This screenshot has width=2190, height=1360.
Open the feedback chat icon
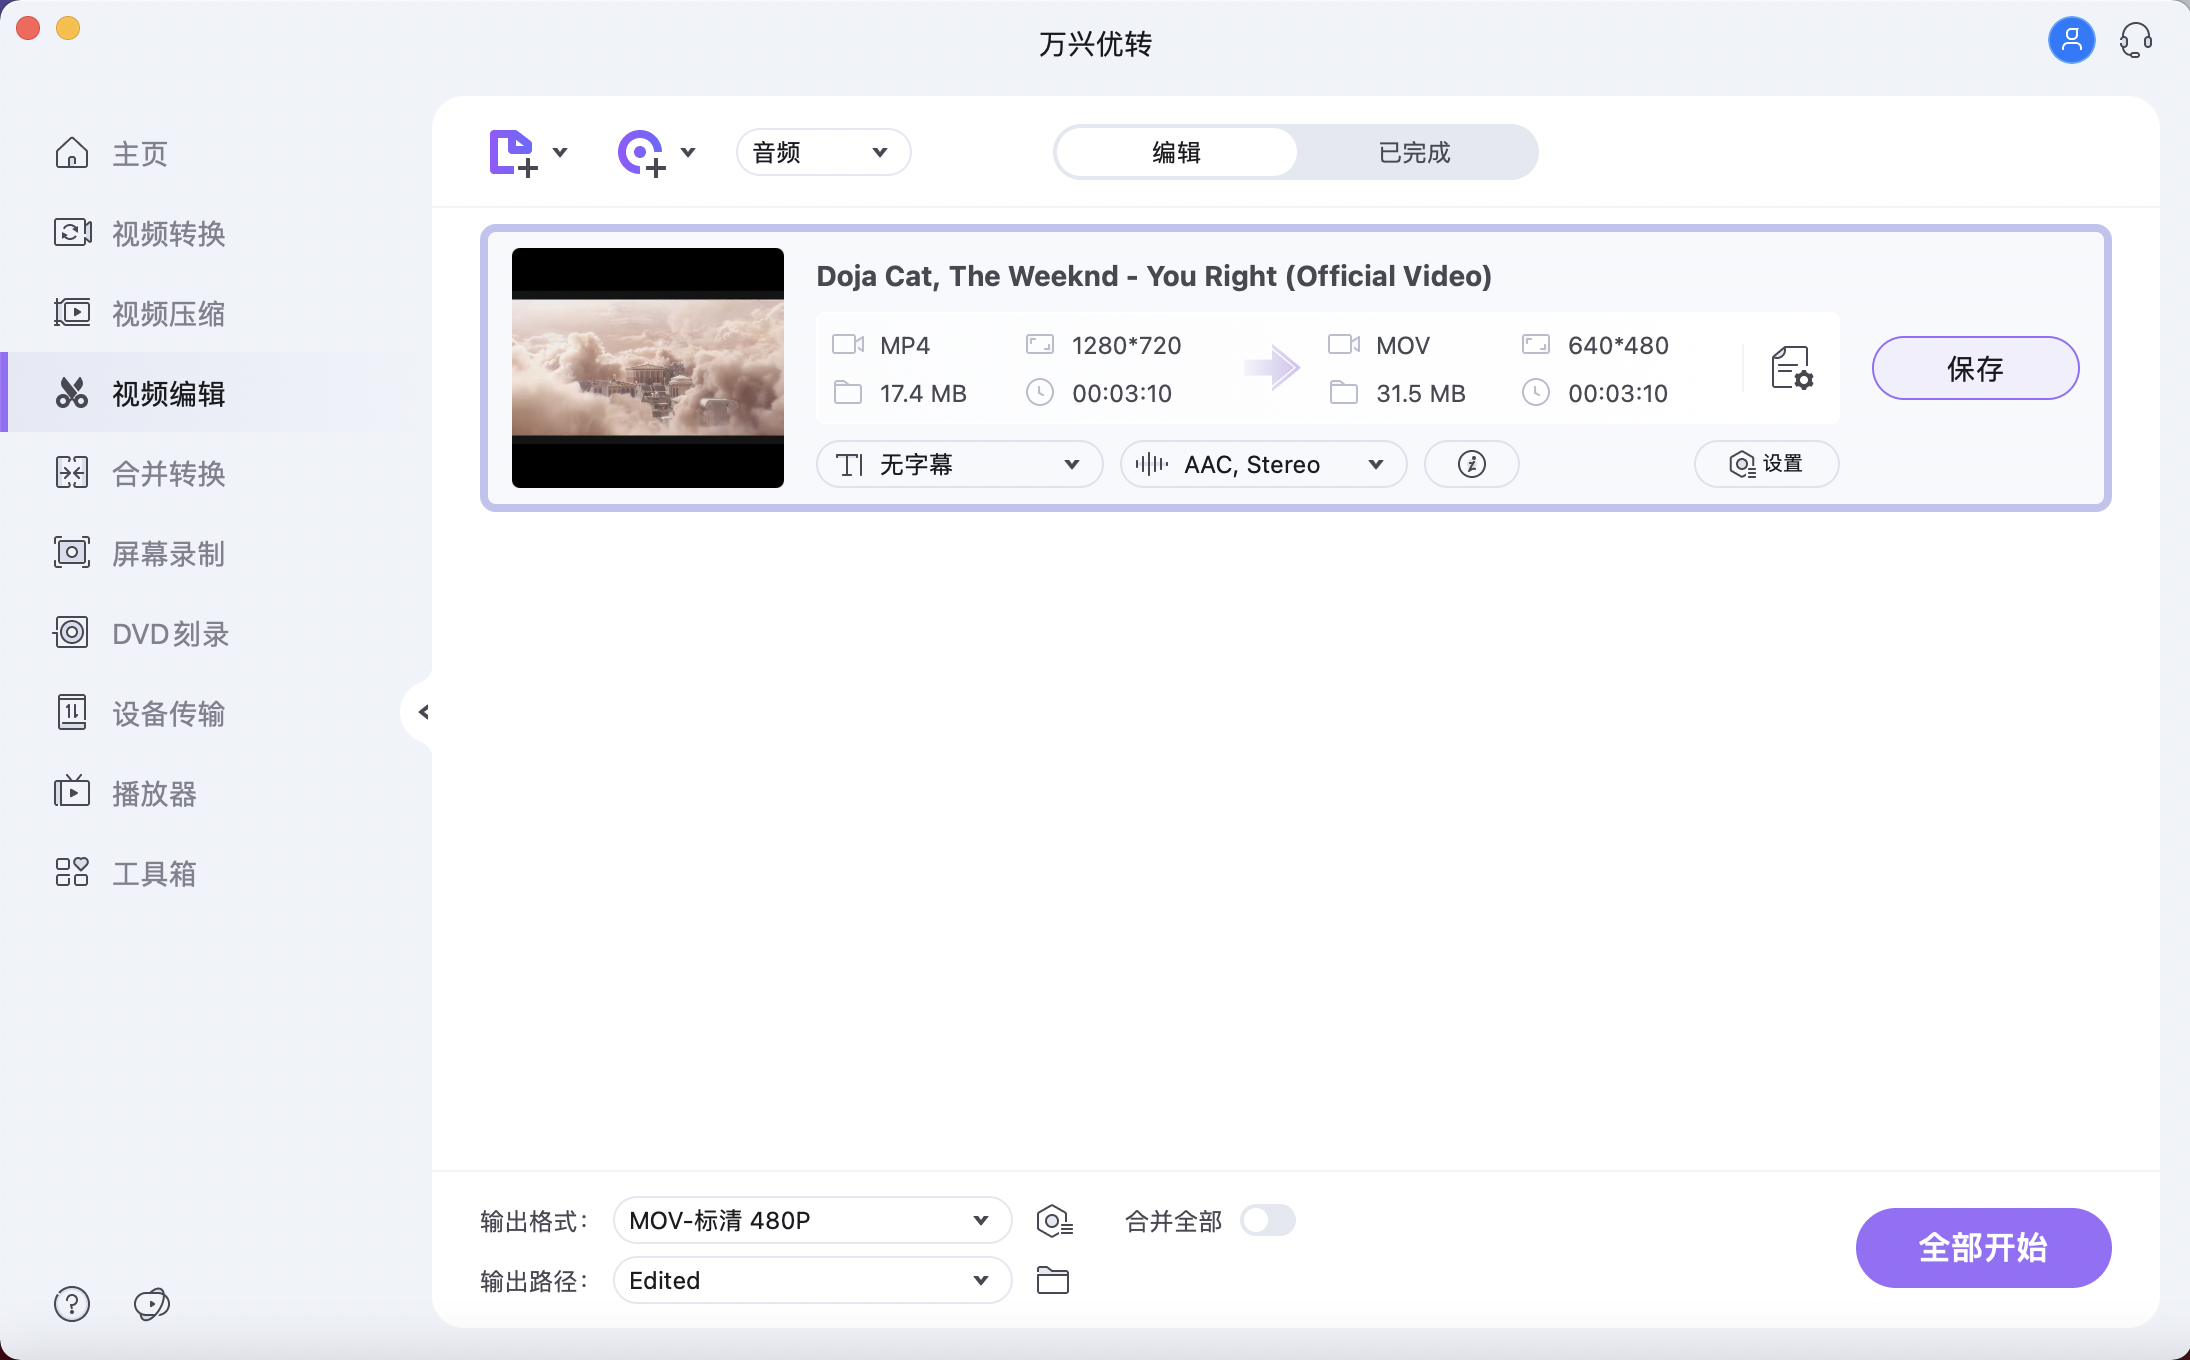pos(151,1304)
